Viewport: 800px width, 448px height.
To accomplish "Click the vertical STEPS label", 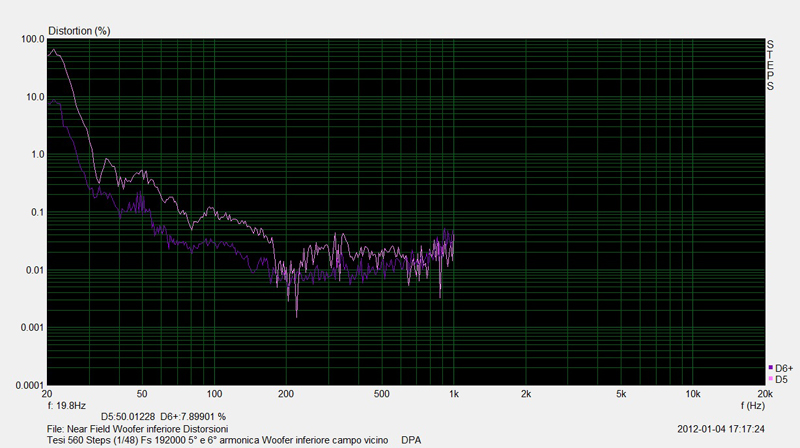I will click(x=770, y=65).
